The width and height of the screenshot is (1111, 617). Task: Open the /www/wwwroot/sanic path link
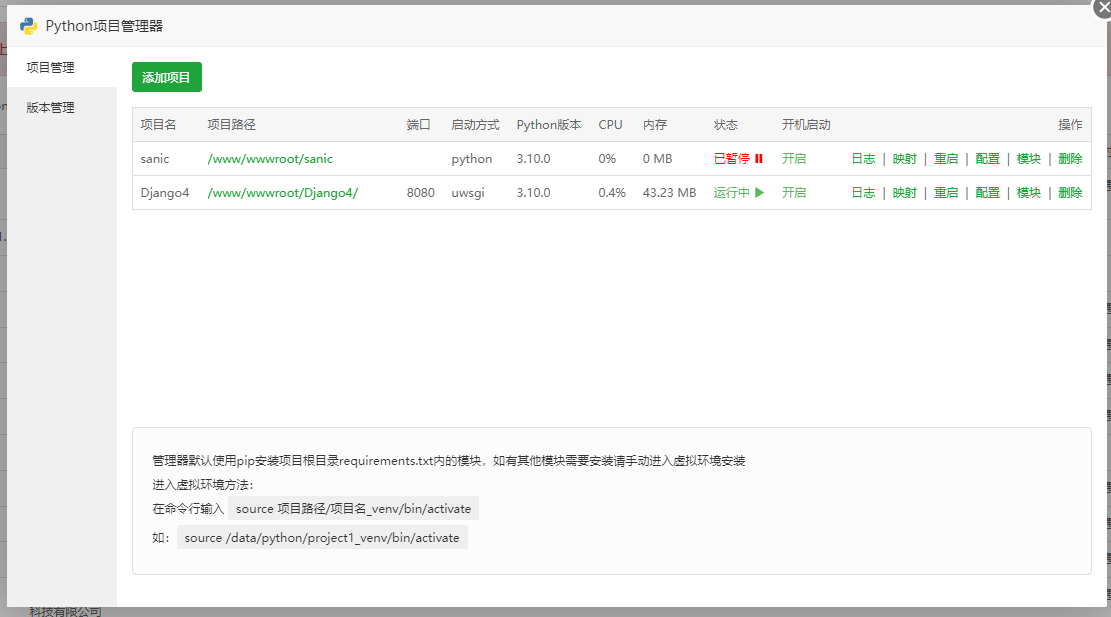click(x=270, y=159)
